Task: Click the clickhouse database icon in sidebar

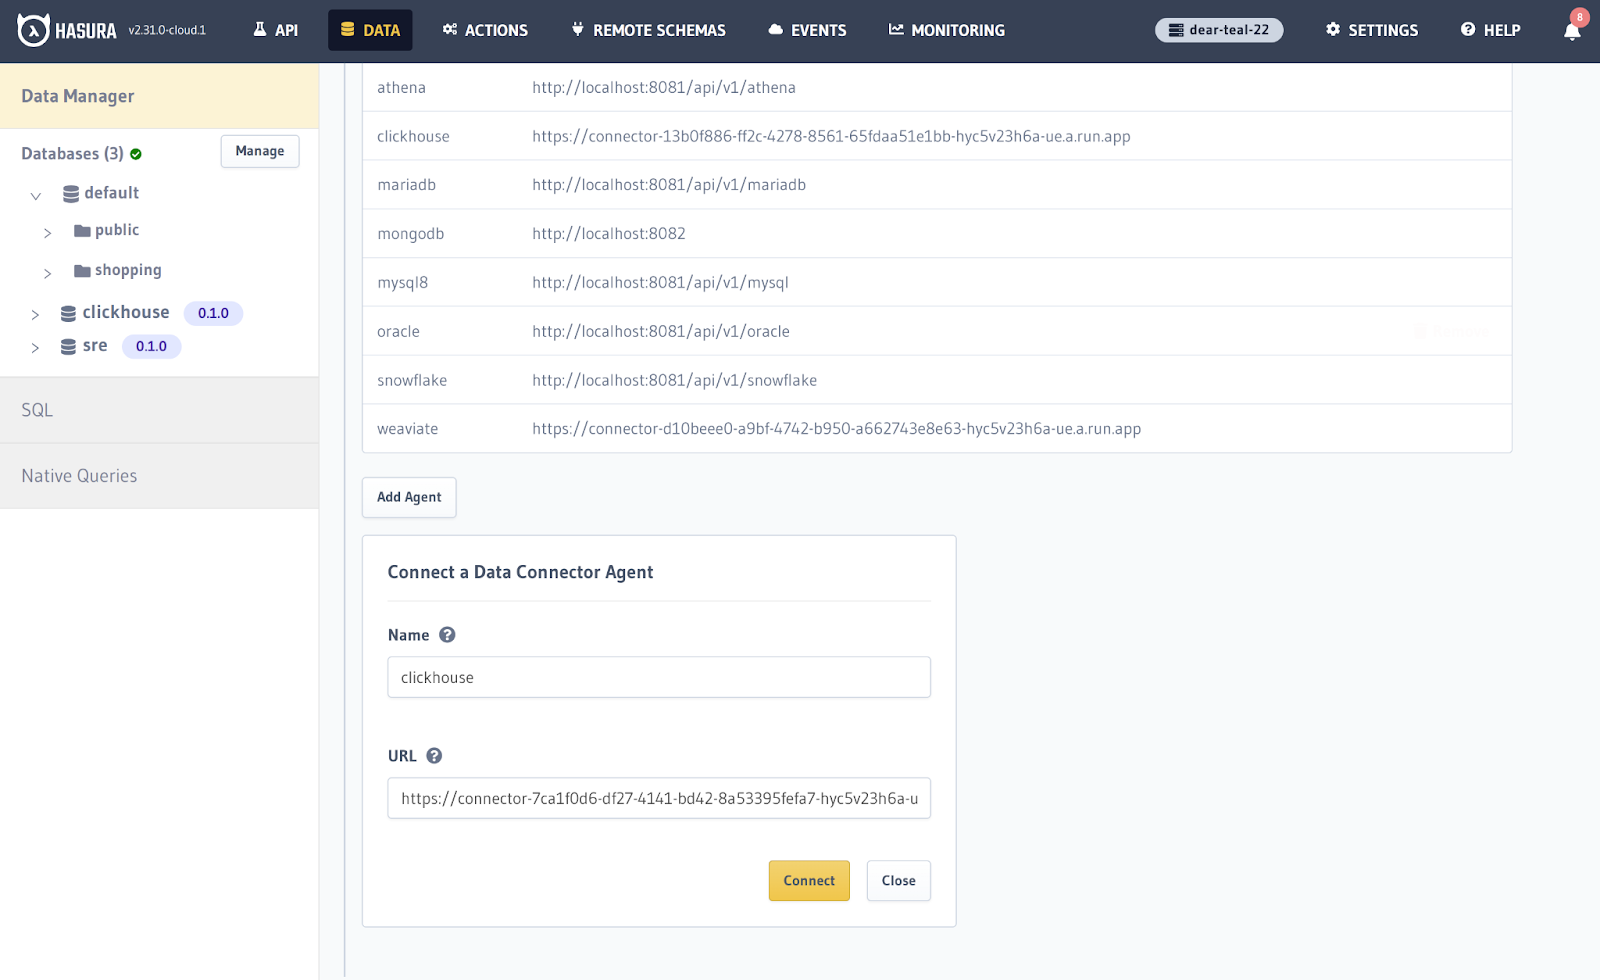Action: click(x=68, y=313)
